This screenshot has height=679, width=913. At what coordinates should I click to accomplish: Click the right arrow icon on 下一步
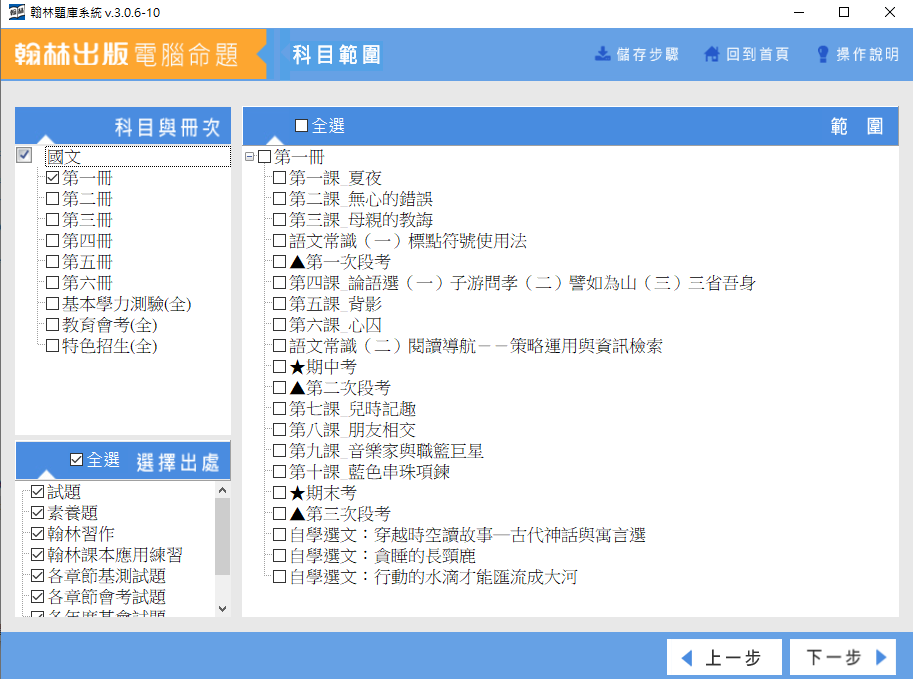pos(881,658)
